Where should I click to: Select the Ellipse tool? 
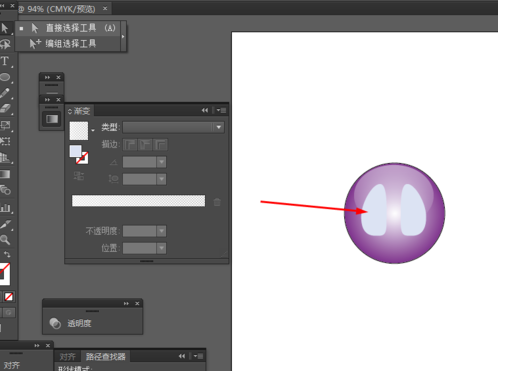pyautogui.click(x=5, y=77)
